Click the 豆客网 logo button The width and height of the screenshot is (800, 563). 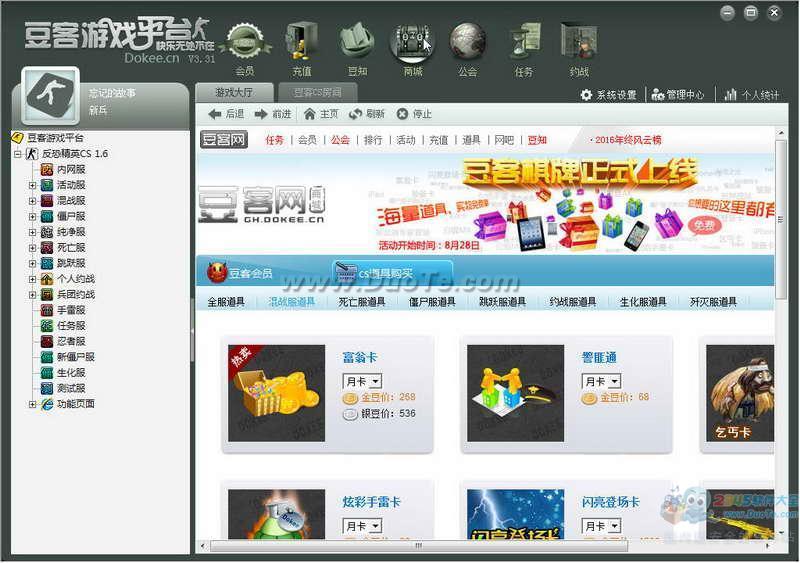(223, 139)
